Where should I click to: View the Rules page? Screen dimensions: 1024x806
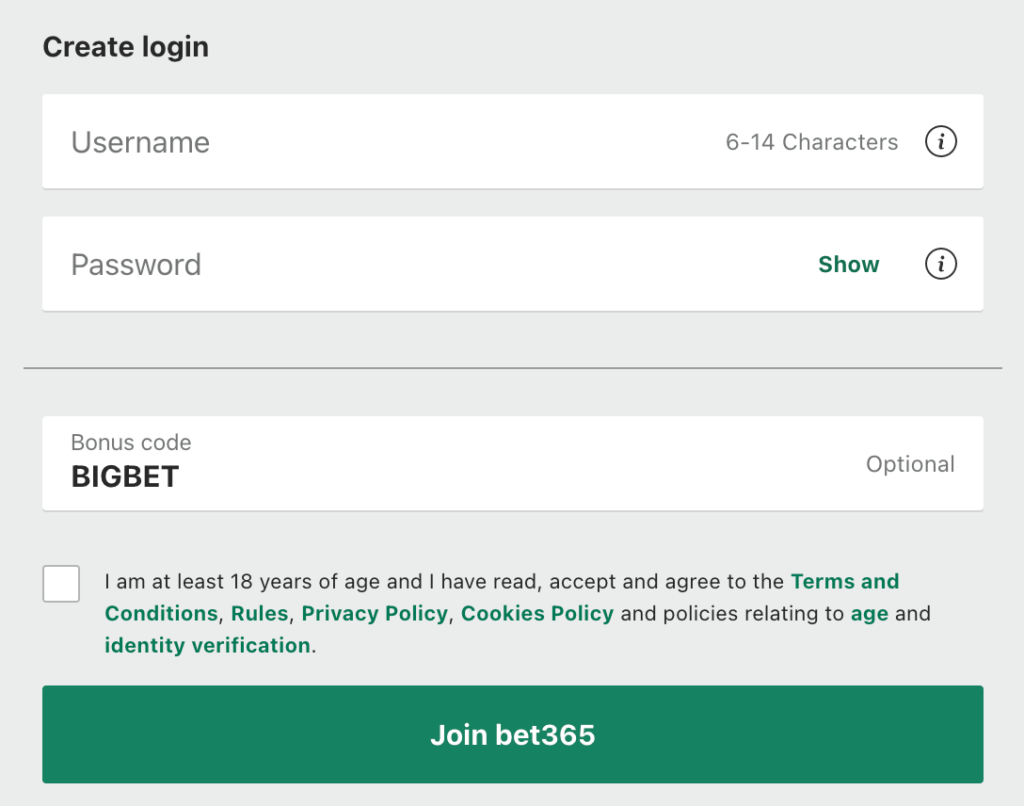(259, 613)
